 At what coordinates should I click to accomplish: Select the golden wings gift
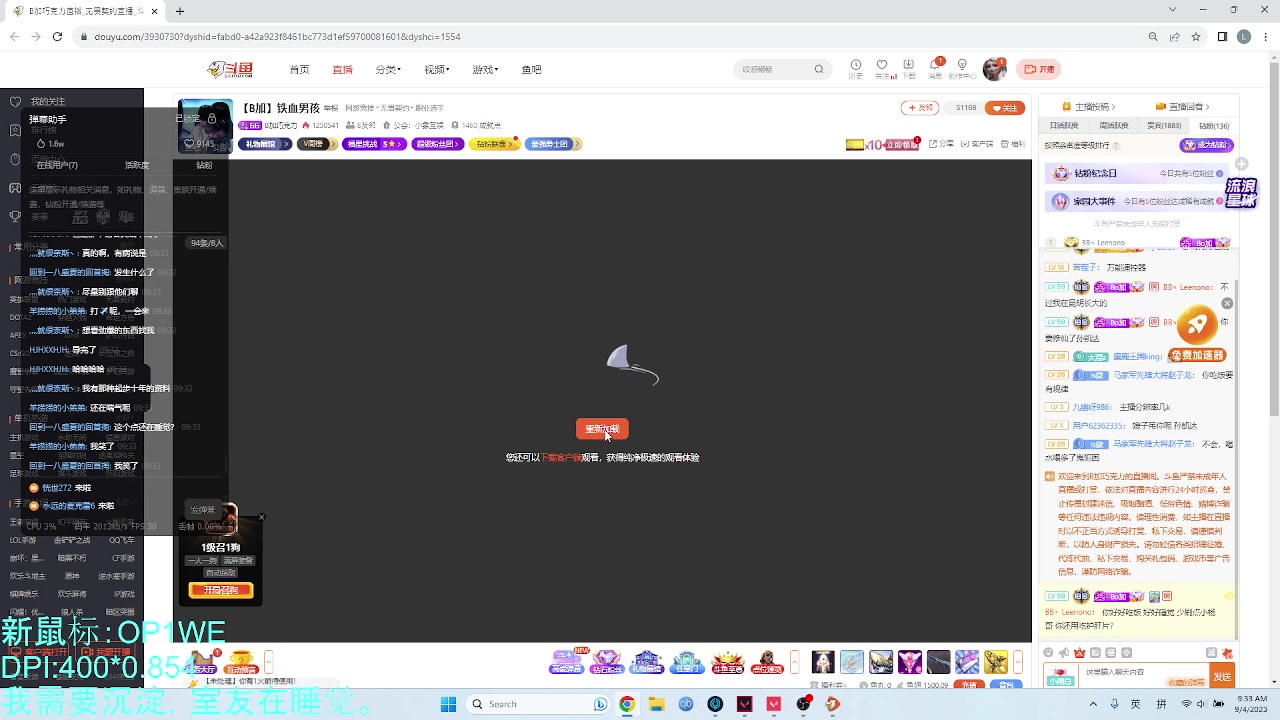pyautogui.click(x=996, y=662)
